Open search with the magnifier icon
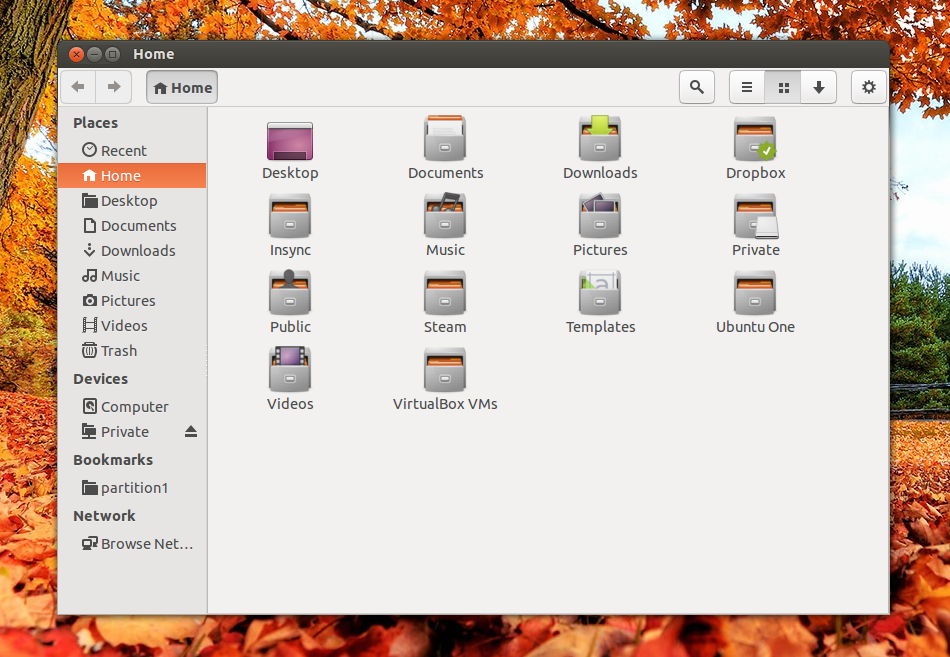 (697, 87)
